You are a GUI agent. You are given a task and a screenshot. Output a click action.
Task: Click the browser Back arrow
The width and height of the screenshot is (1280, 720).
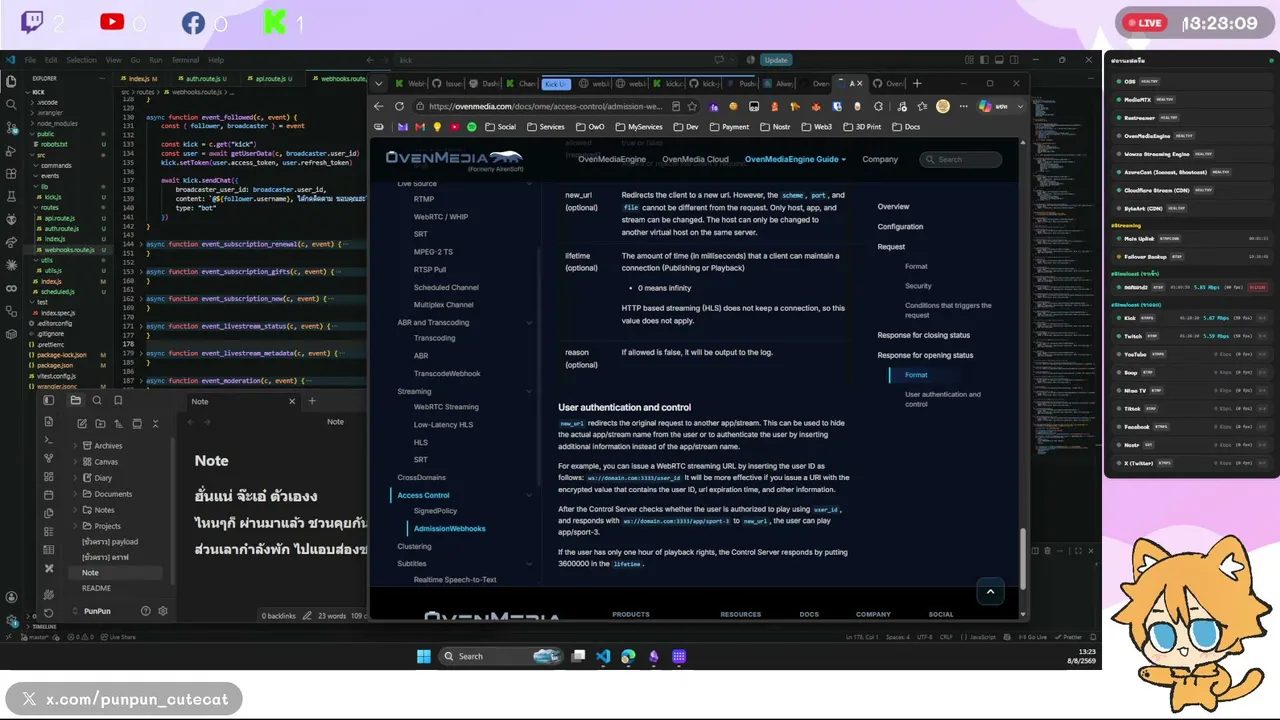coord(378,106)
